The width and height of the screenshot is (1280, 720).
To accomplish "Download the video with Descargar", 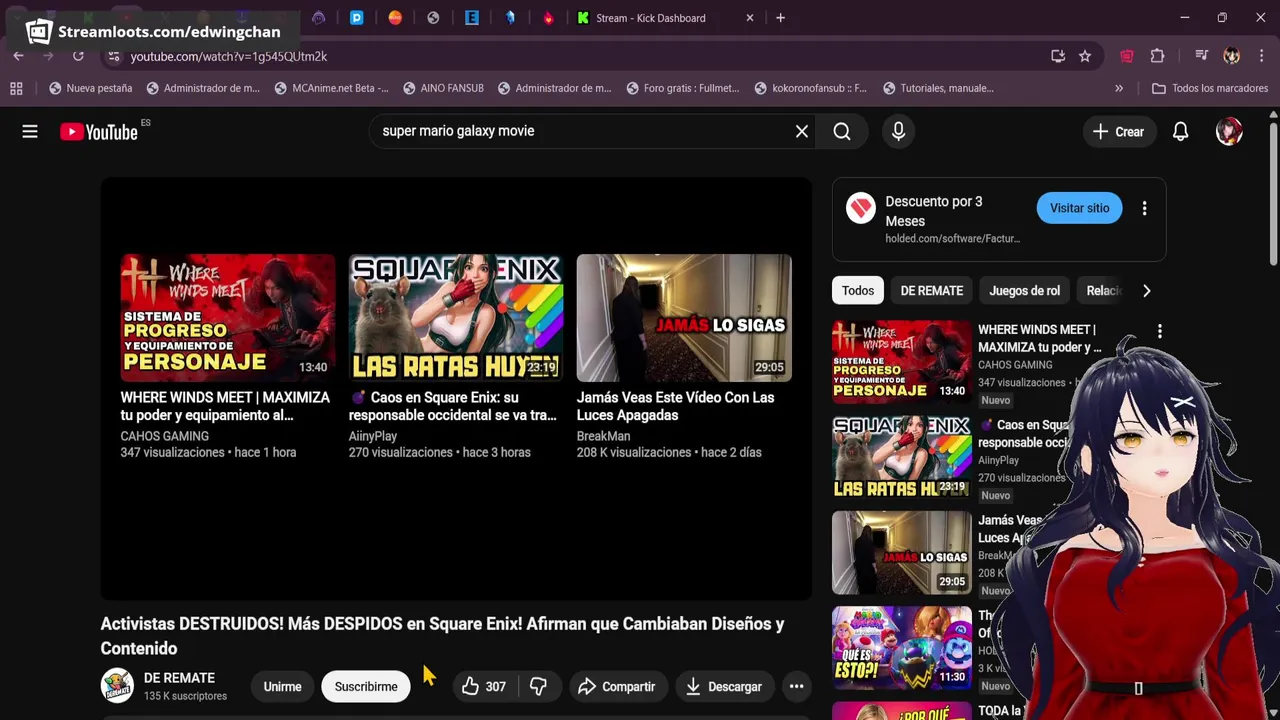I will click(x=725, y=686).
